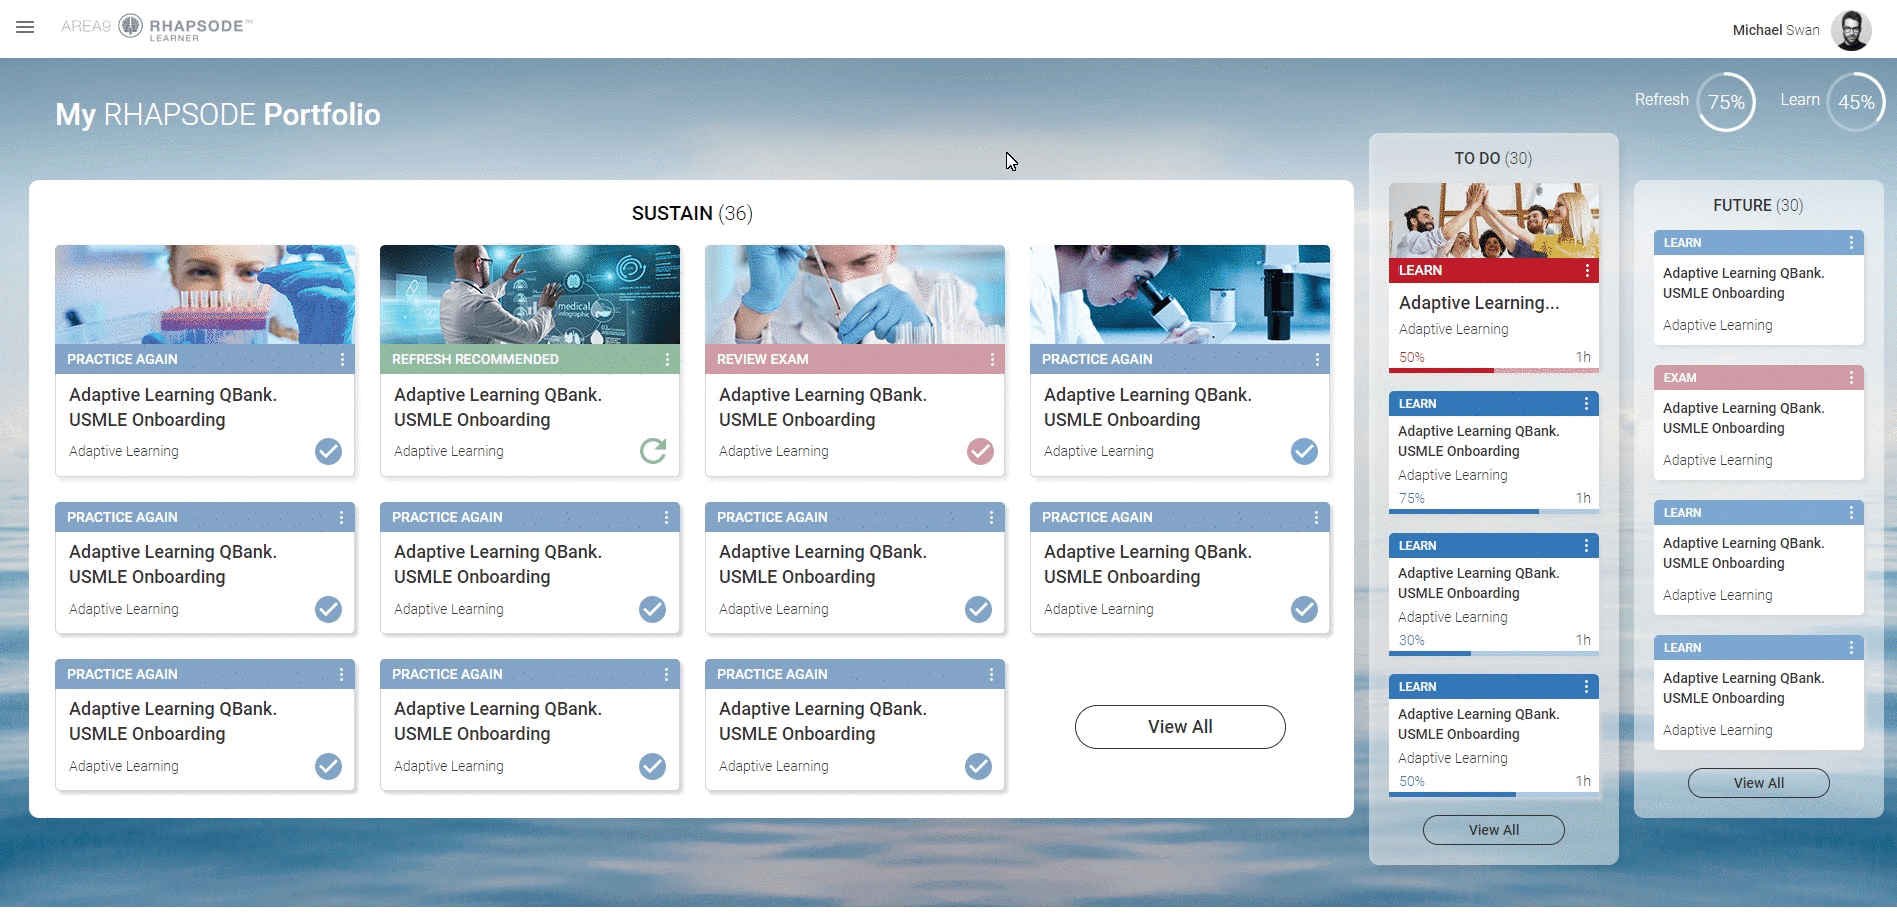This screenshot has width=1897, height=920.
Task: Open kebab menu on test-tube Practice Again card
Action: coord(342,359)
